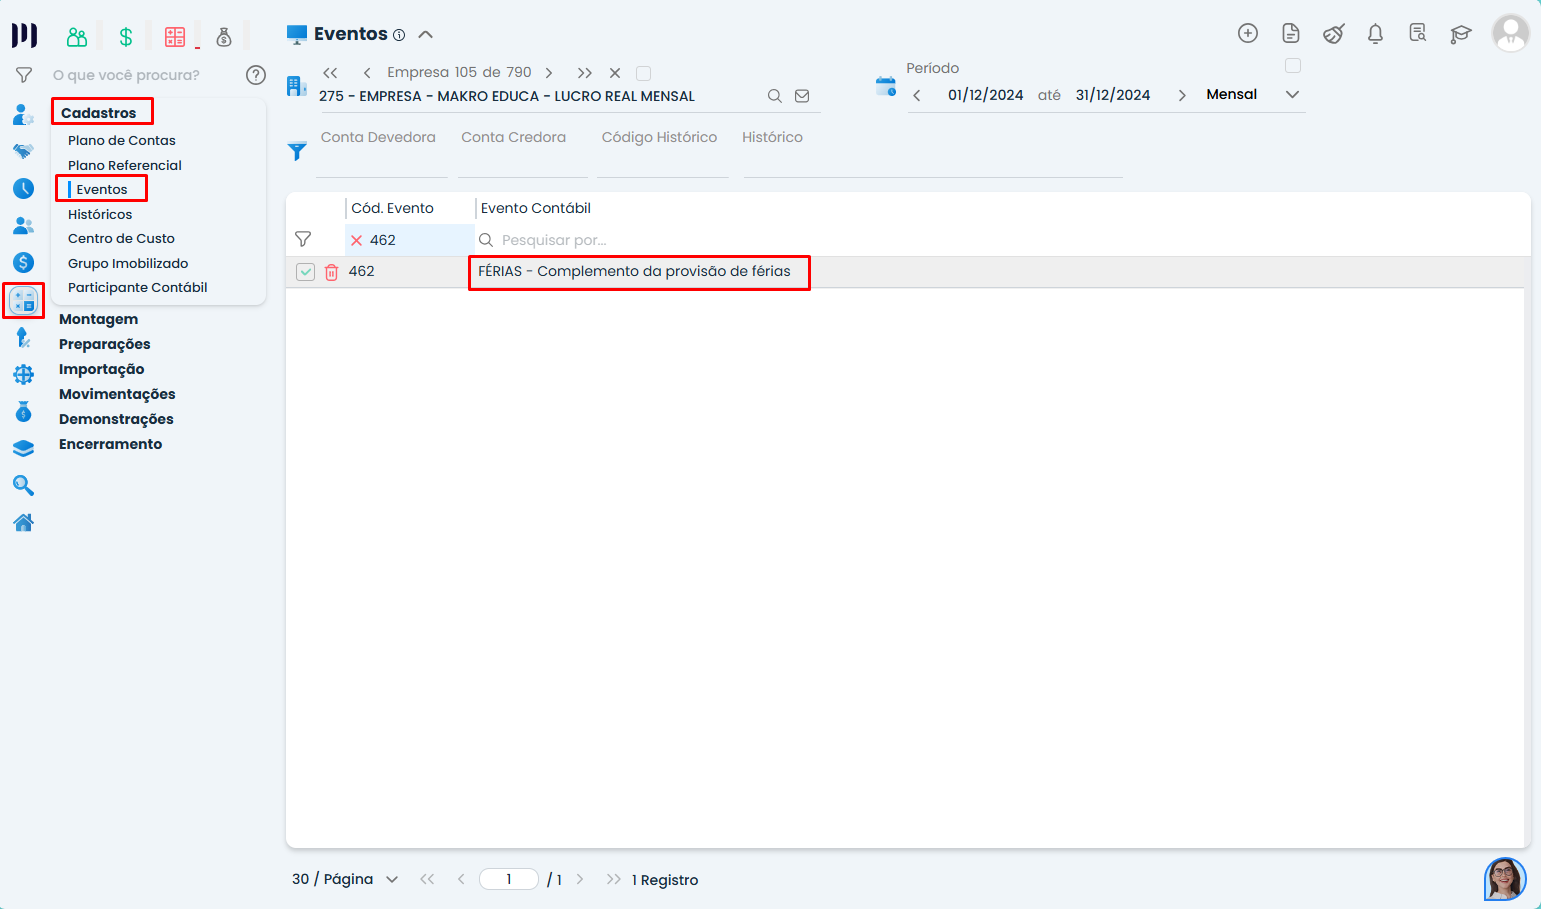The image size is (1541, 909).
Task: Open Plano de Contas menu item
Action: tap(121, 140)
